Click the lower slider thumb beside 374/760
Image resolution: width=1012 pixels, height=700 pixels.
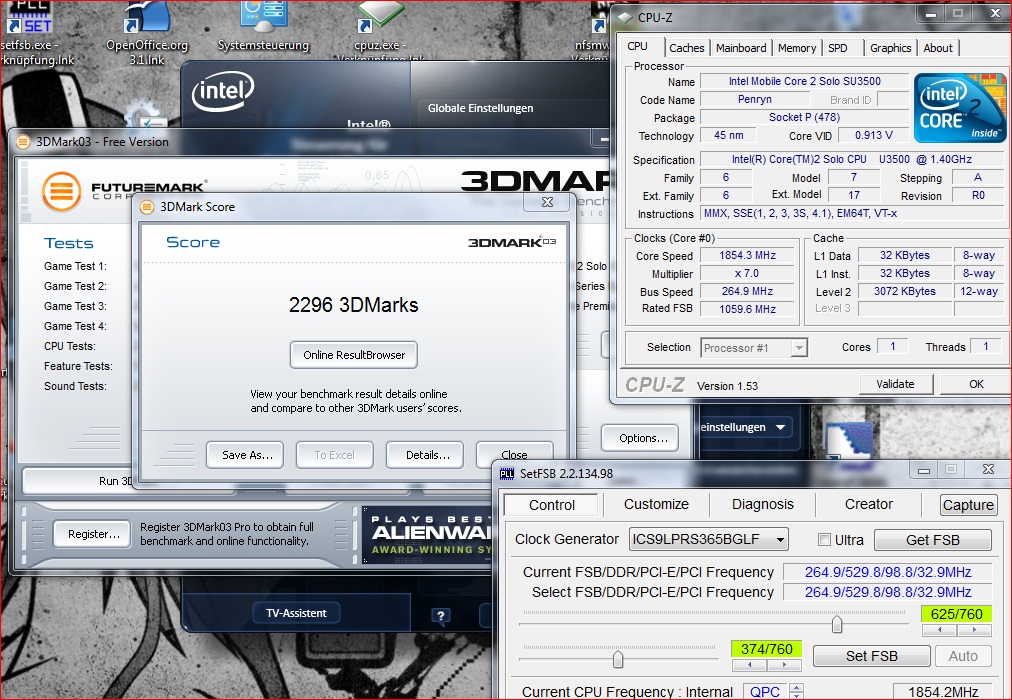coord(618,659)
